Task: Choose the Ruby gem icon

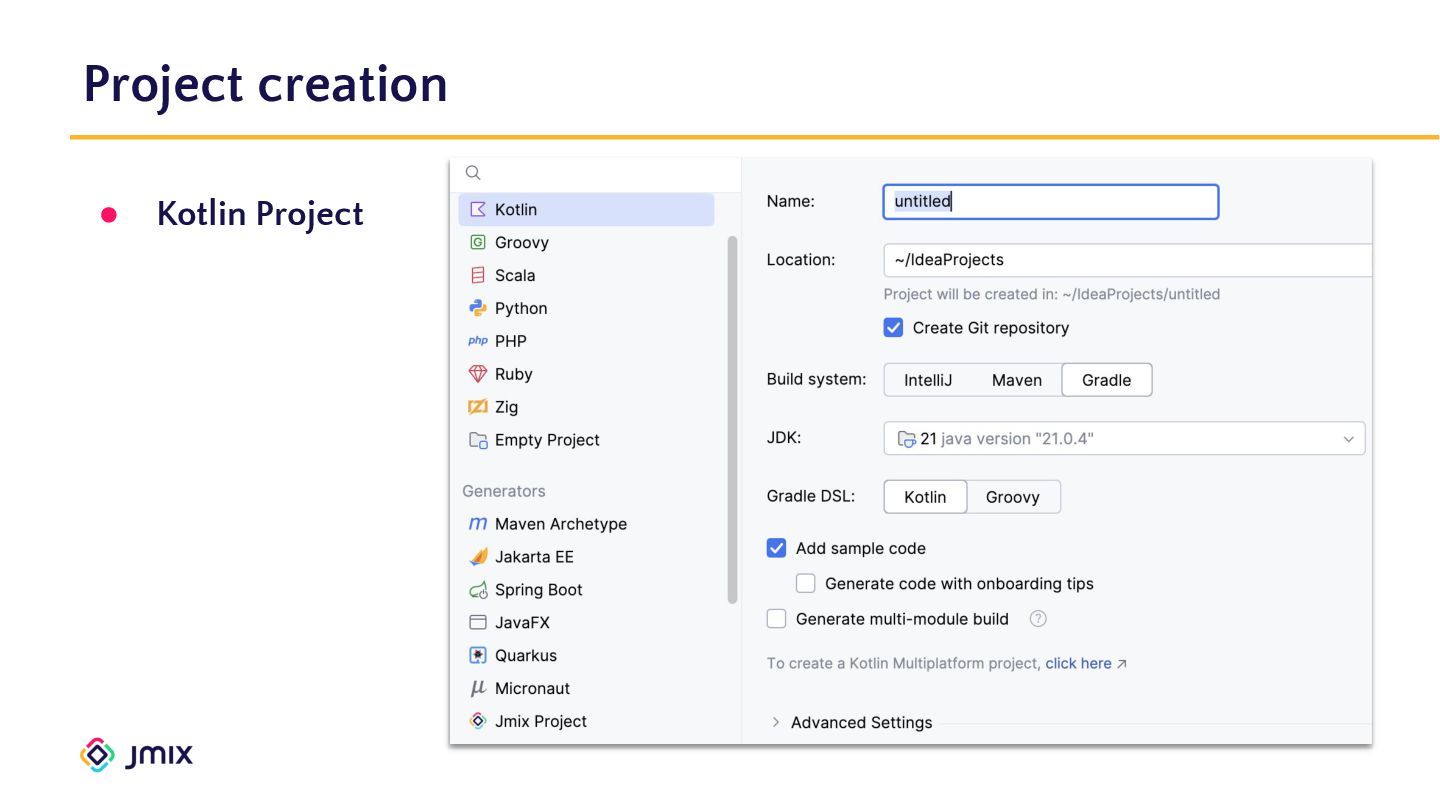Action: tap(478, 374)
